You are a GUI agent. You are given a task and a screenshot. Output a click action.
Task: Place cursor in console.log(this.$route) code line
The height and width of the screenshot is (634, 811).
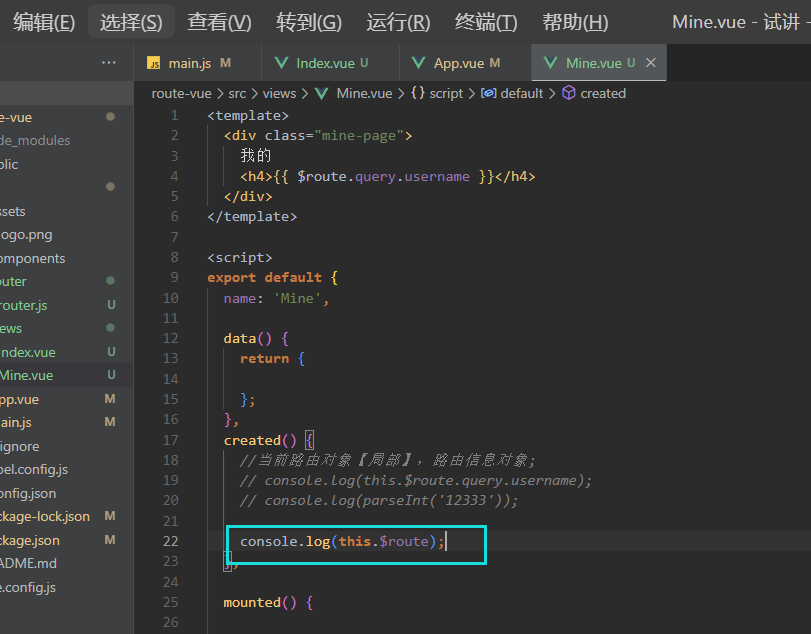[342, 541]
